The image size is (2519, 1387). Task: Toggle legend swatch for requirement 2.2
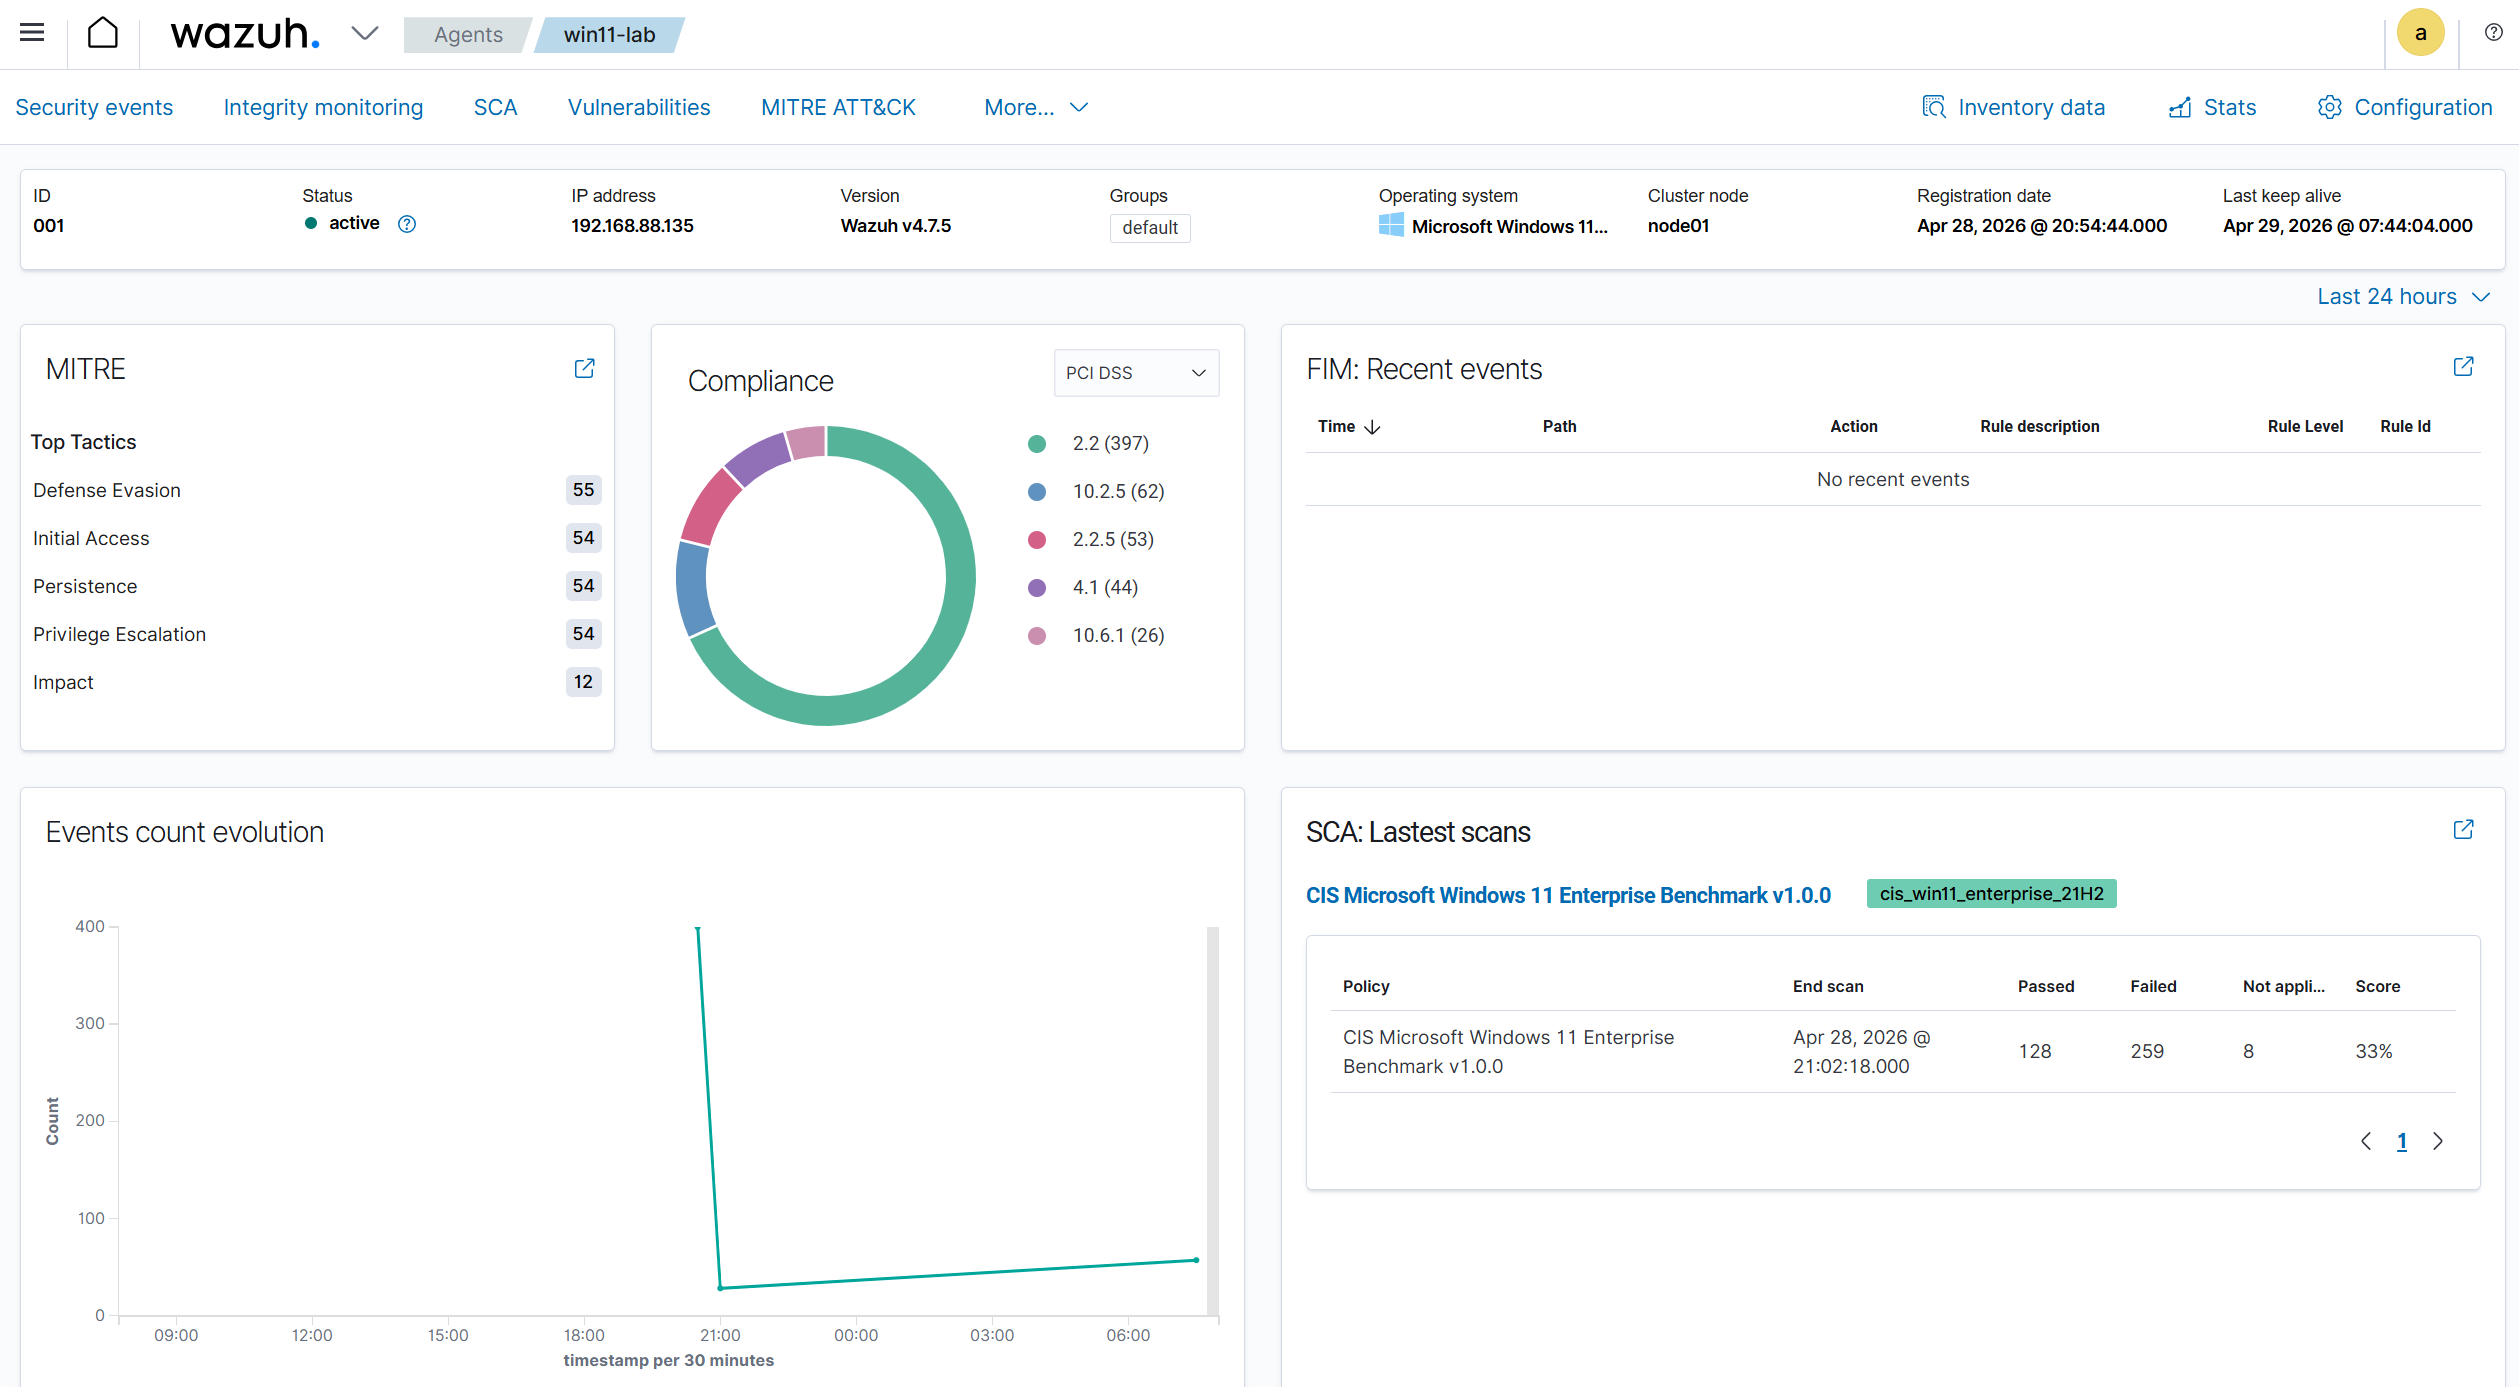1037,444
